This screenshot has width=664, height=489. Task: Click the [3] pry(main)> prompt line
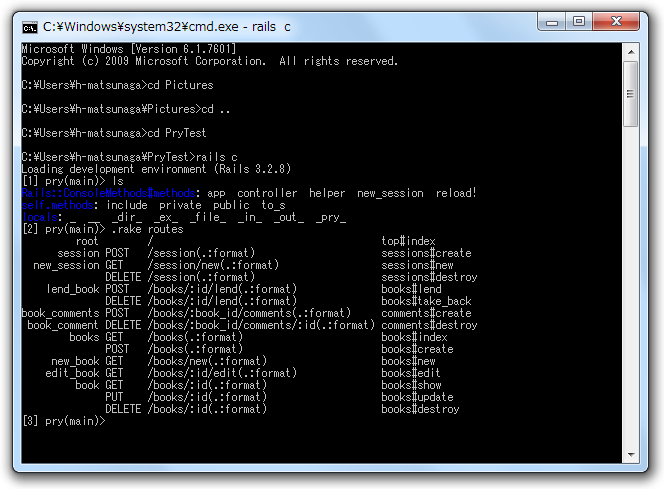tap(64, 421)
